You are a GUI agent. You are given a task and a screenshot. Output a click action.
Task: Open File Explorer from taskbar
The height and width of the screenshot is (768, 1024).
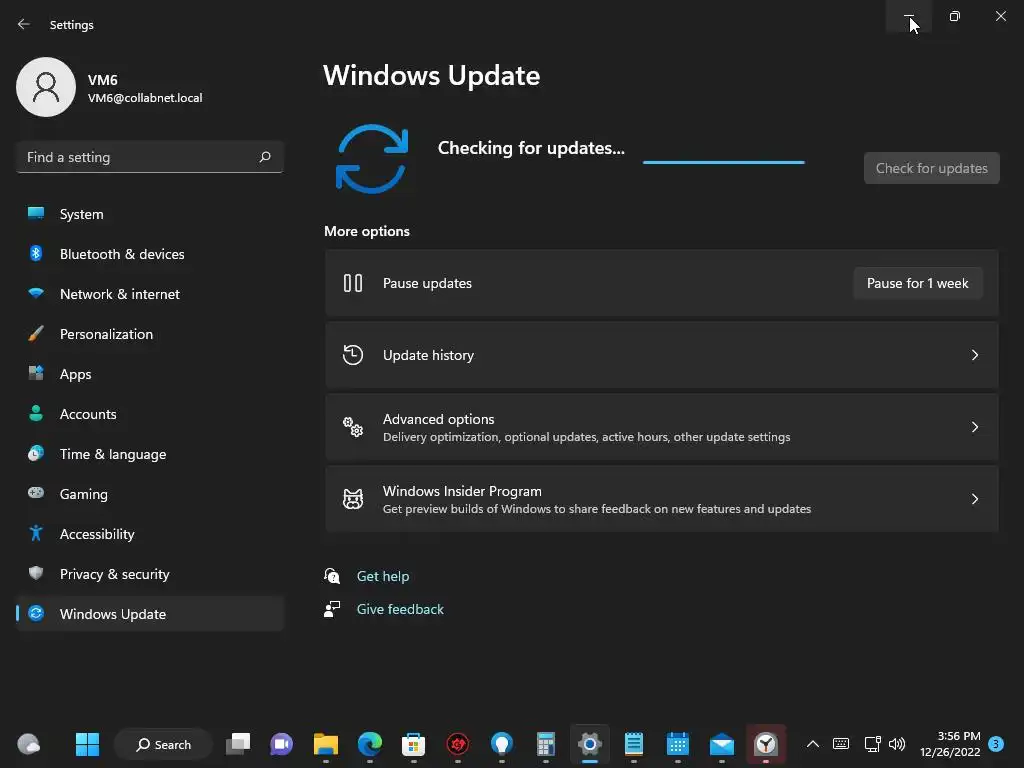325,744
